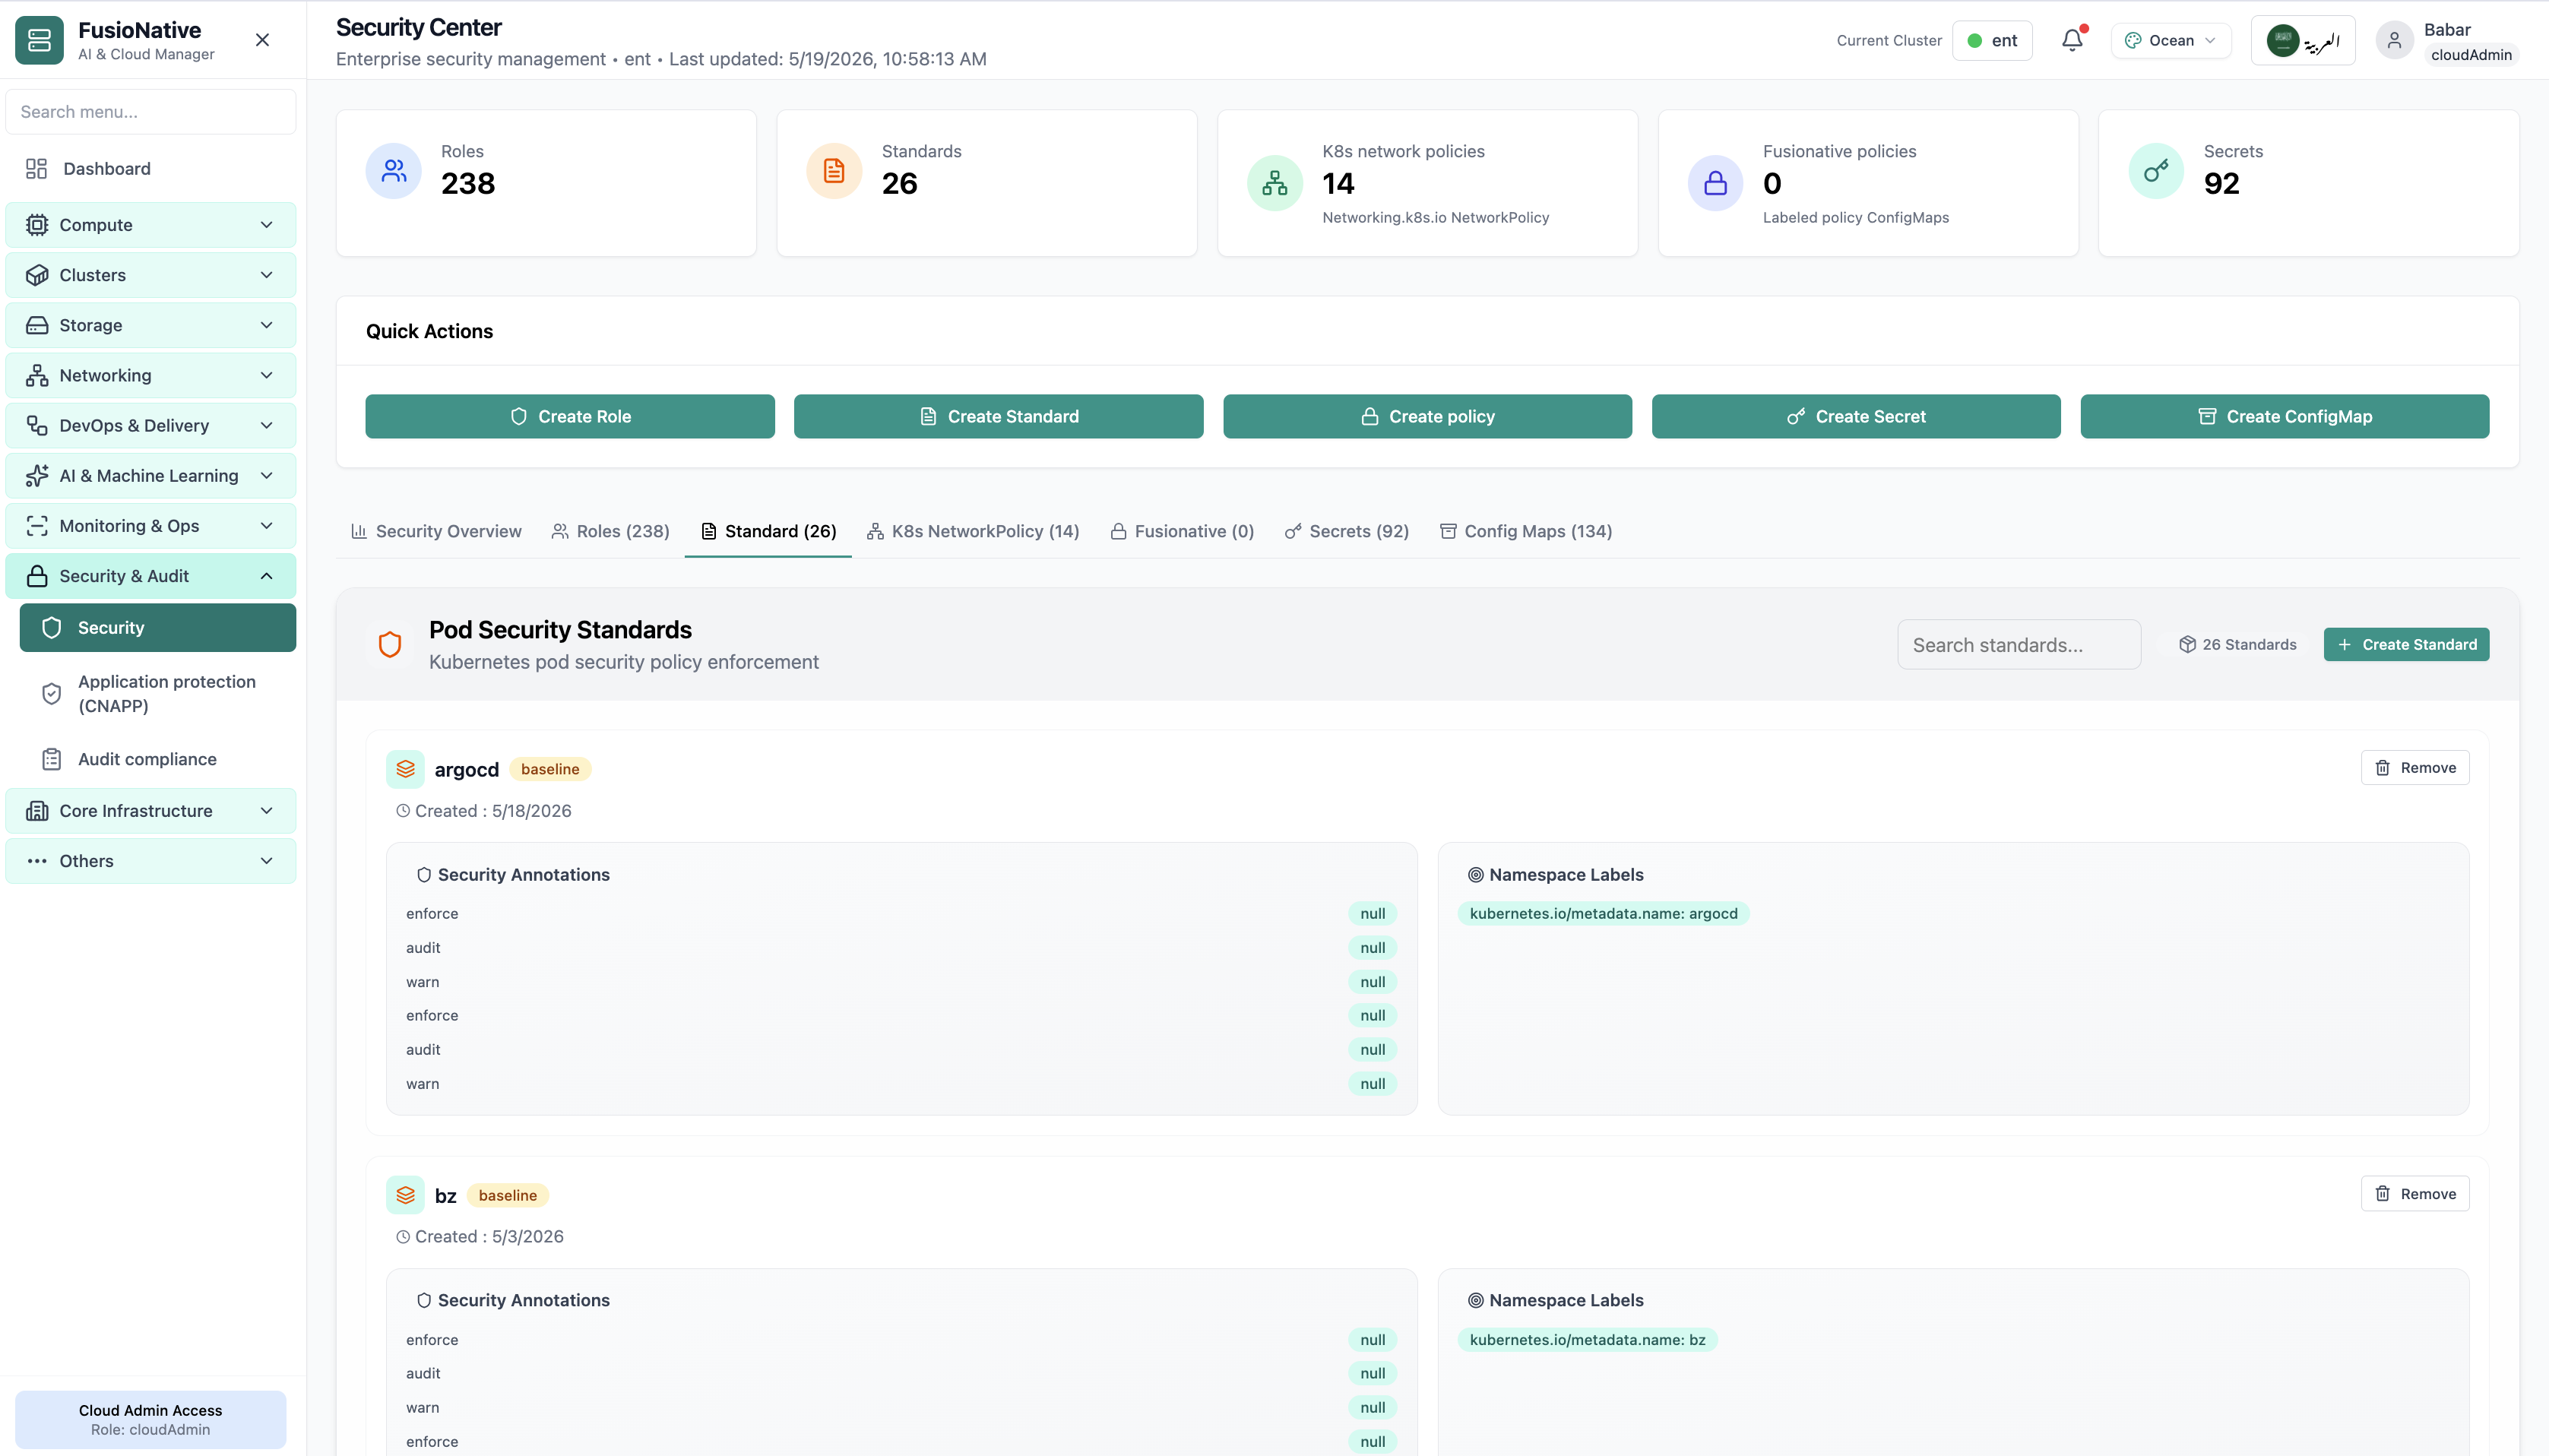Open the Ocean theme dropdown
Image resolution: width=2549 pixels, height=1456 pixels.
tap(2170, 41)
